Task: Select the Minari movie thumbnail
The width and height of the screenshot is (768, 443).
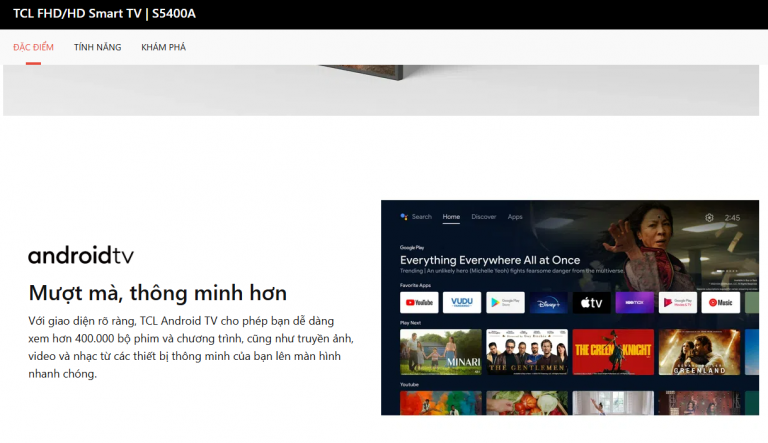Action: (441, 352)
